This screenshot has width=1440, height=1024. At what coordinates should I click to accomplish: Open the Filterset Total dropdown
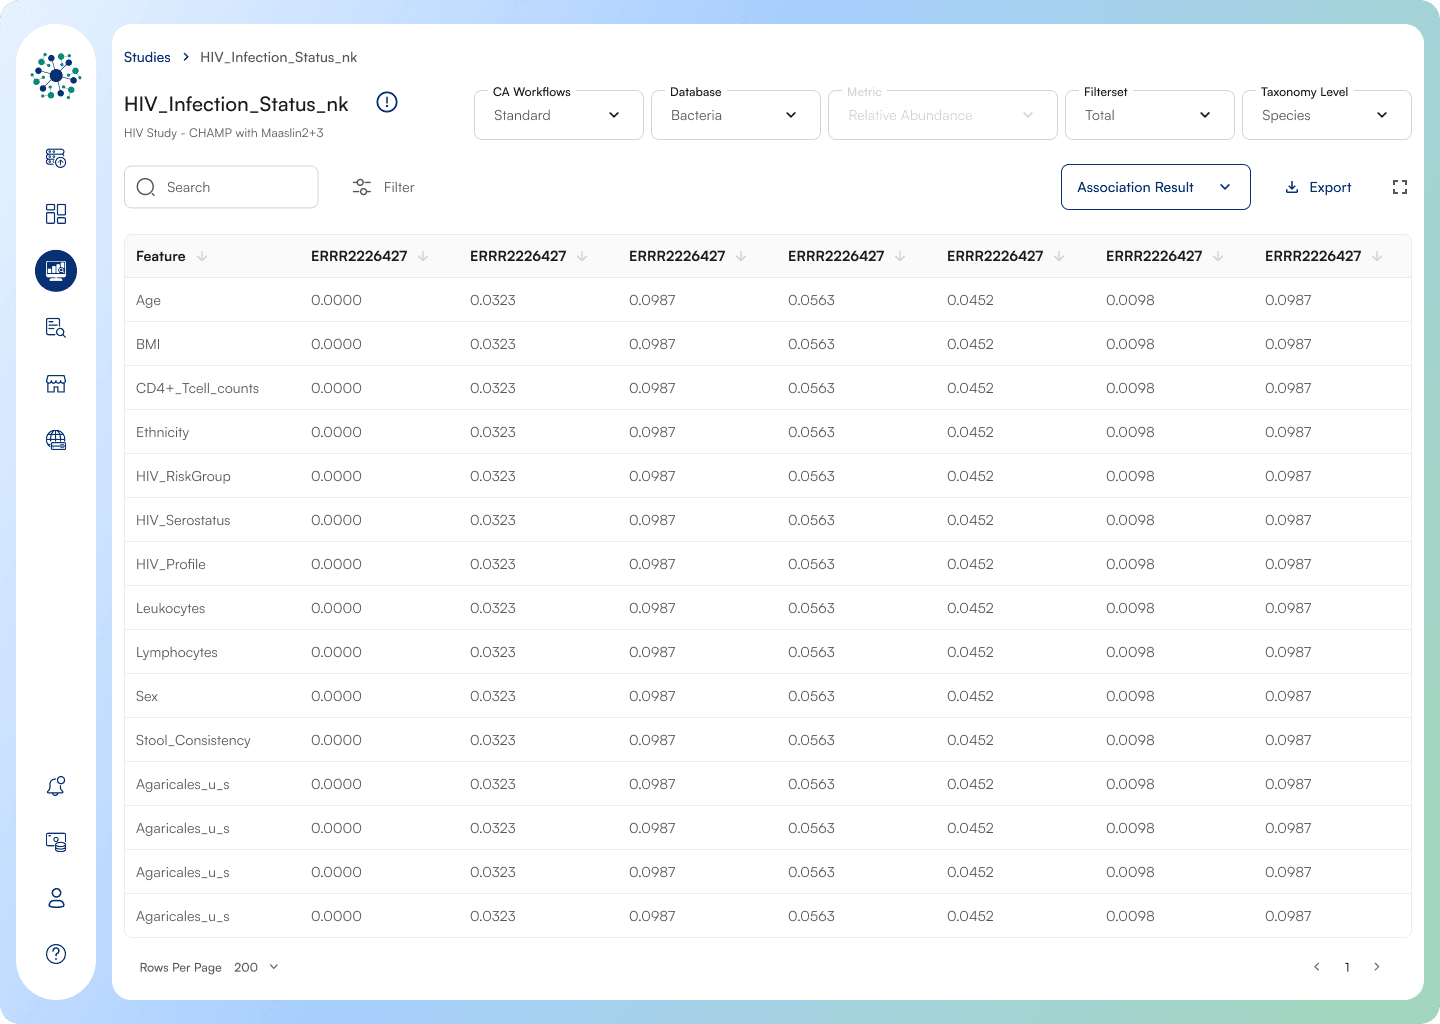(1148, 115)
